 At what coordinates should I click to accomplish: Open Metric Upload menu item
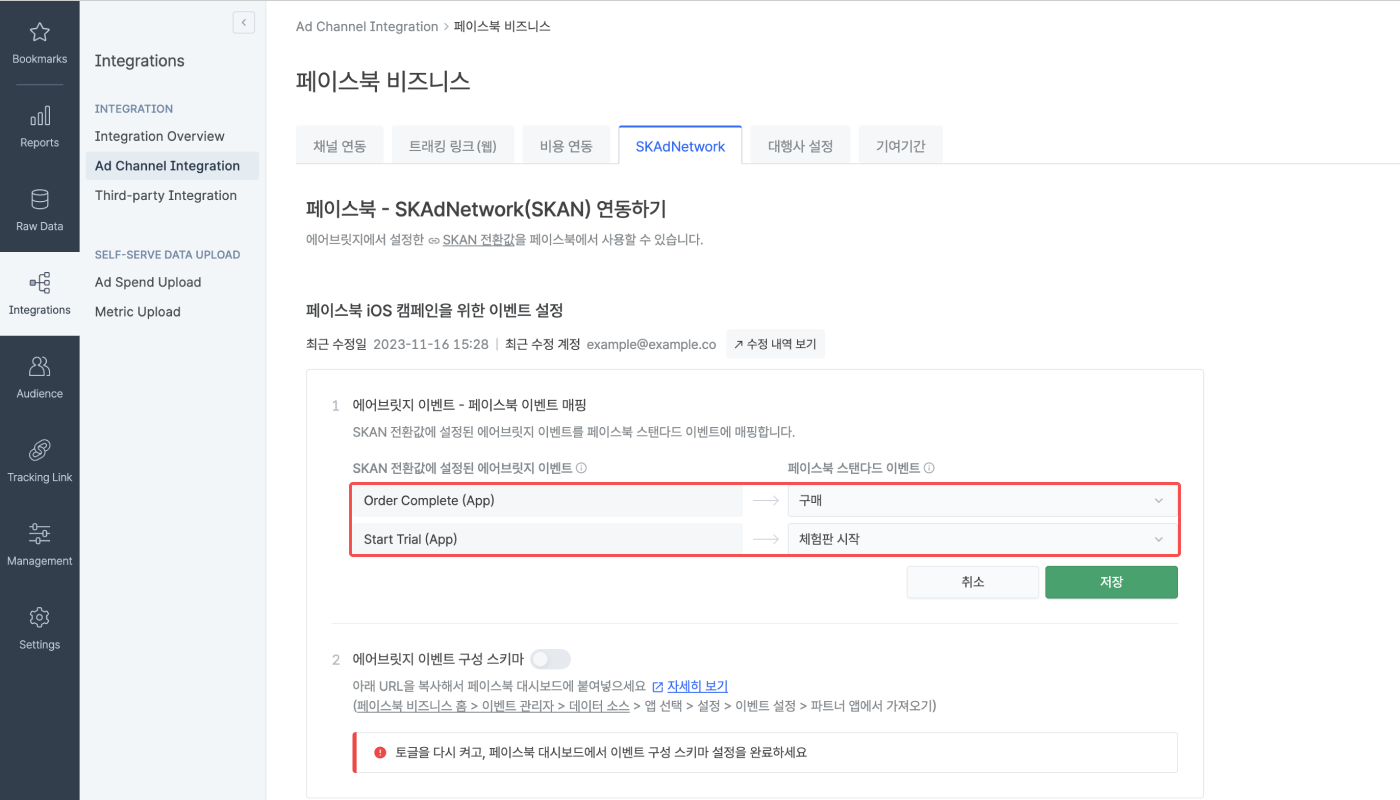tap(138, 312)
